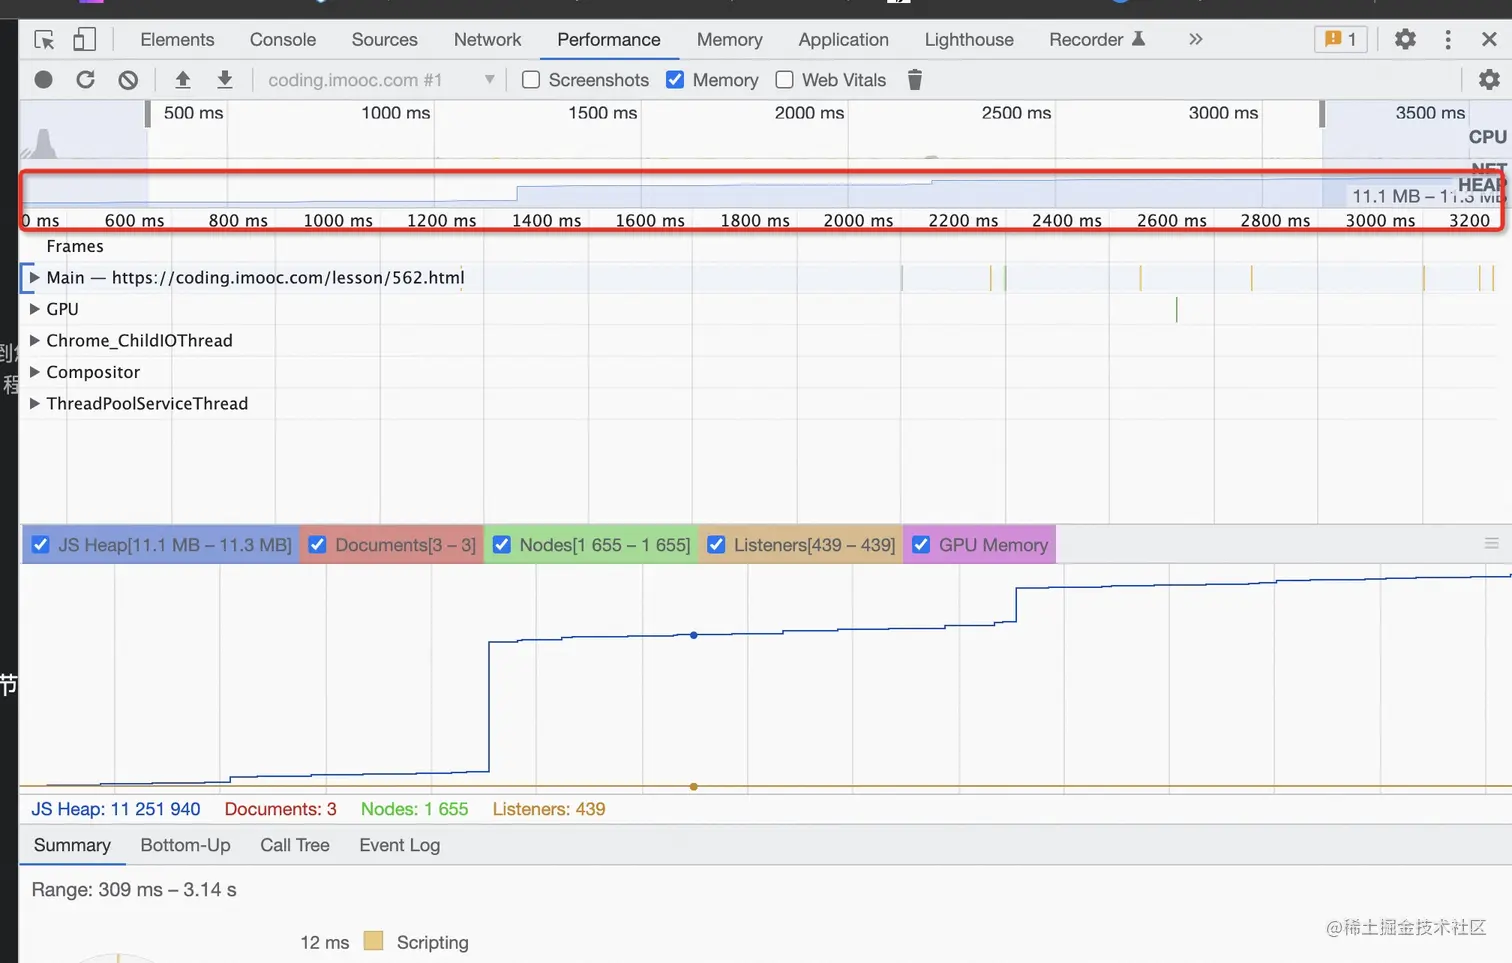The height and width of the screenshot is (963, 1512).
Task: Switch to the top Memory panel tab
Action: (x=729, y=40)
